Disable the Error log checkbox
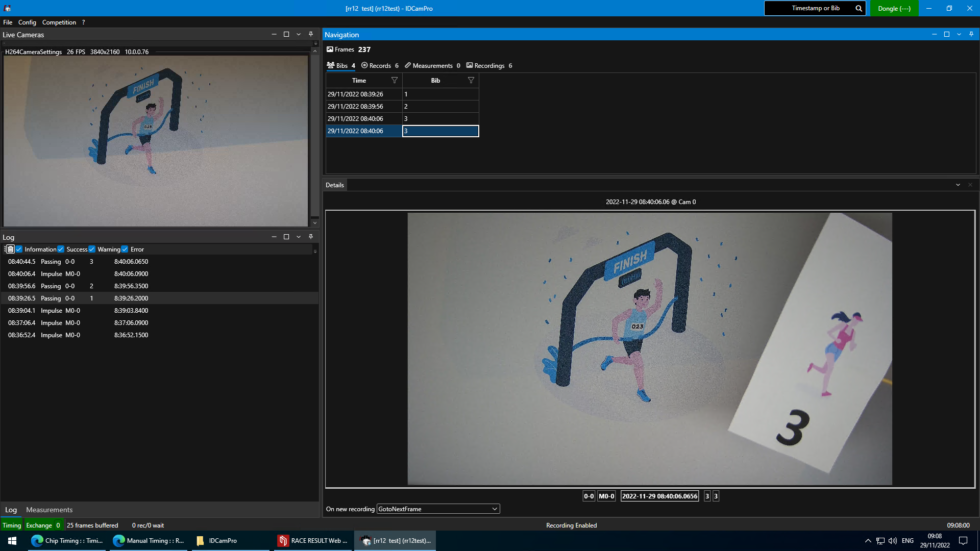 (125, 249)
